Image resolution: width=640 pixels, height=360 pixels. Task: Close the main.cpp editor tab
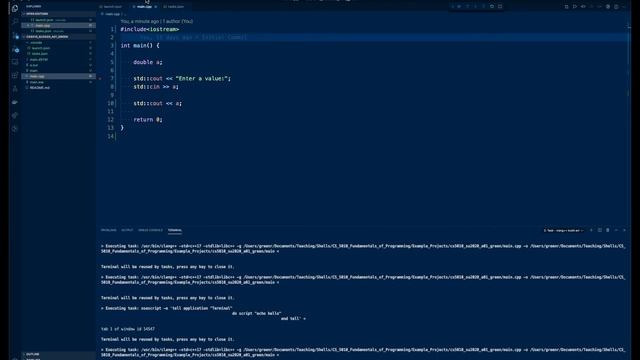156,7
